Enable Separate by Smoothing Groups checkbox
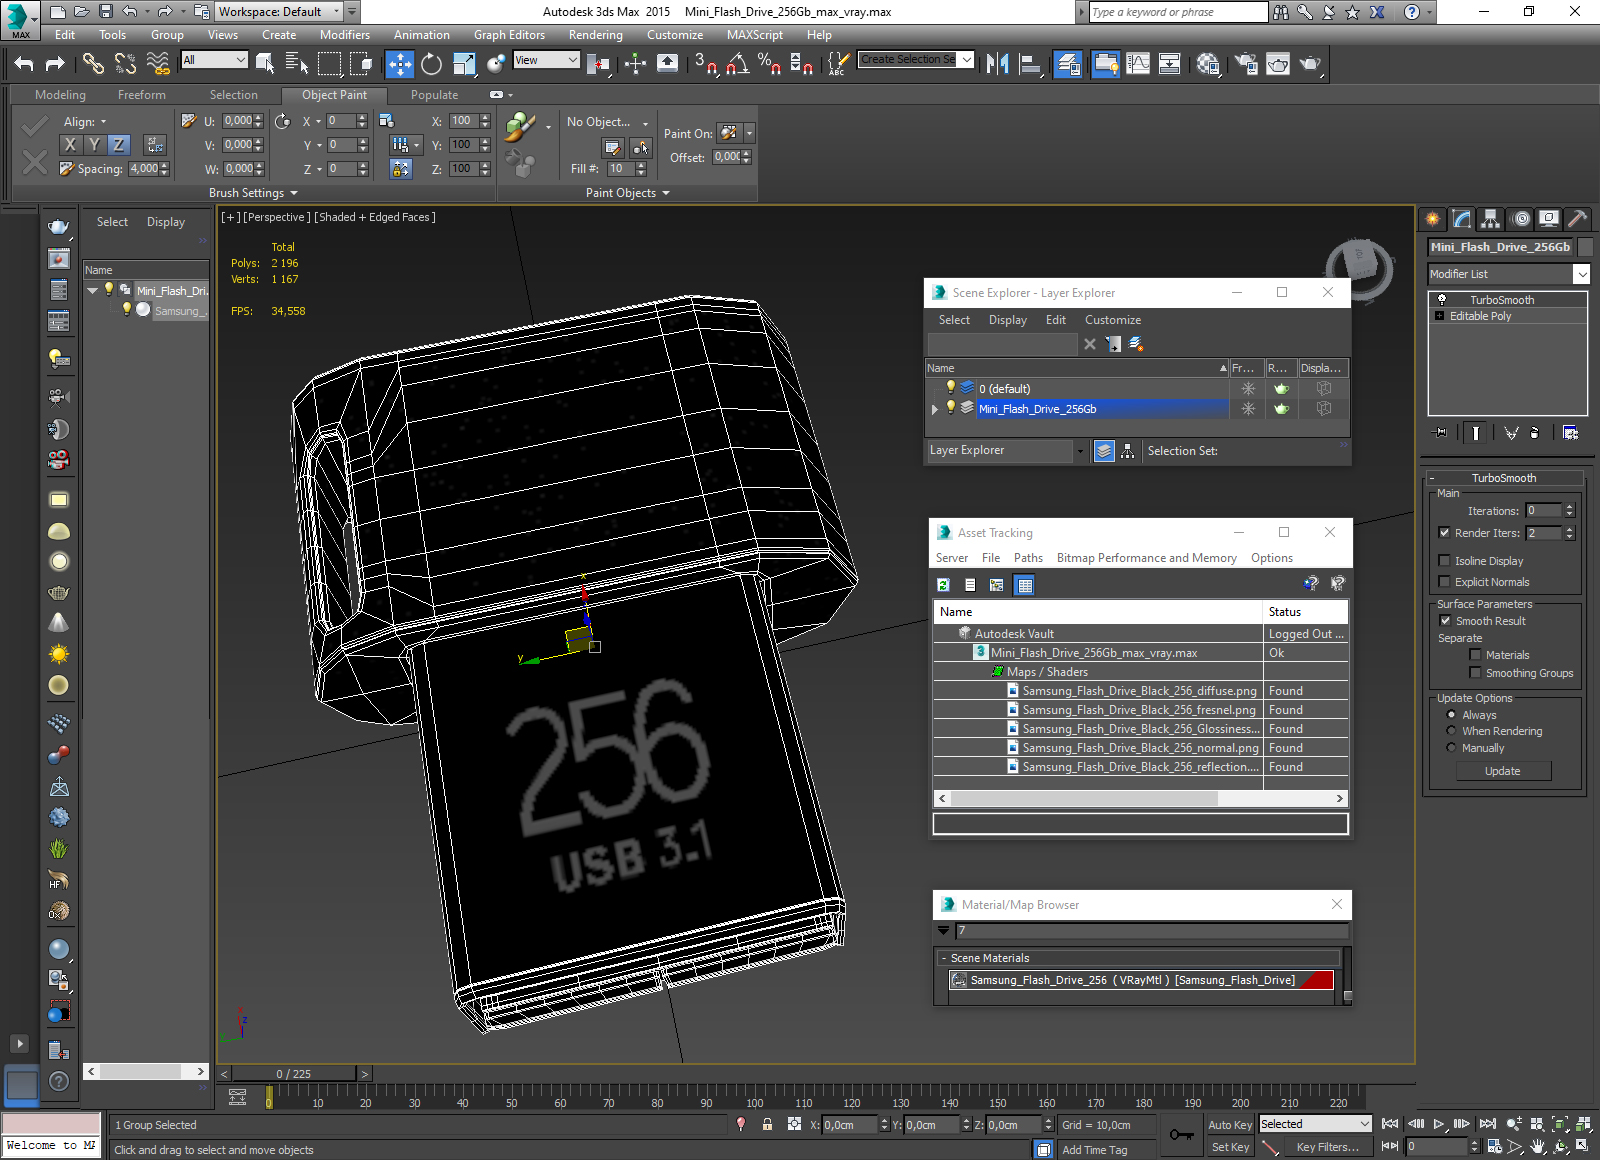Screen dimensions: 1600x1160 click(x=1475, y=673)
